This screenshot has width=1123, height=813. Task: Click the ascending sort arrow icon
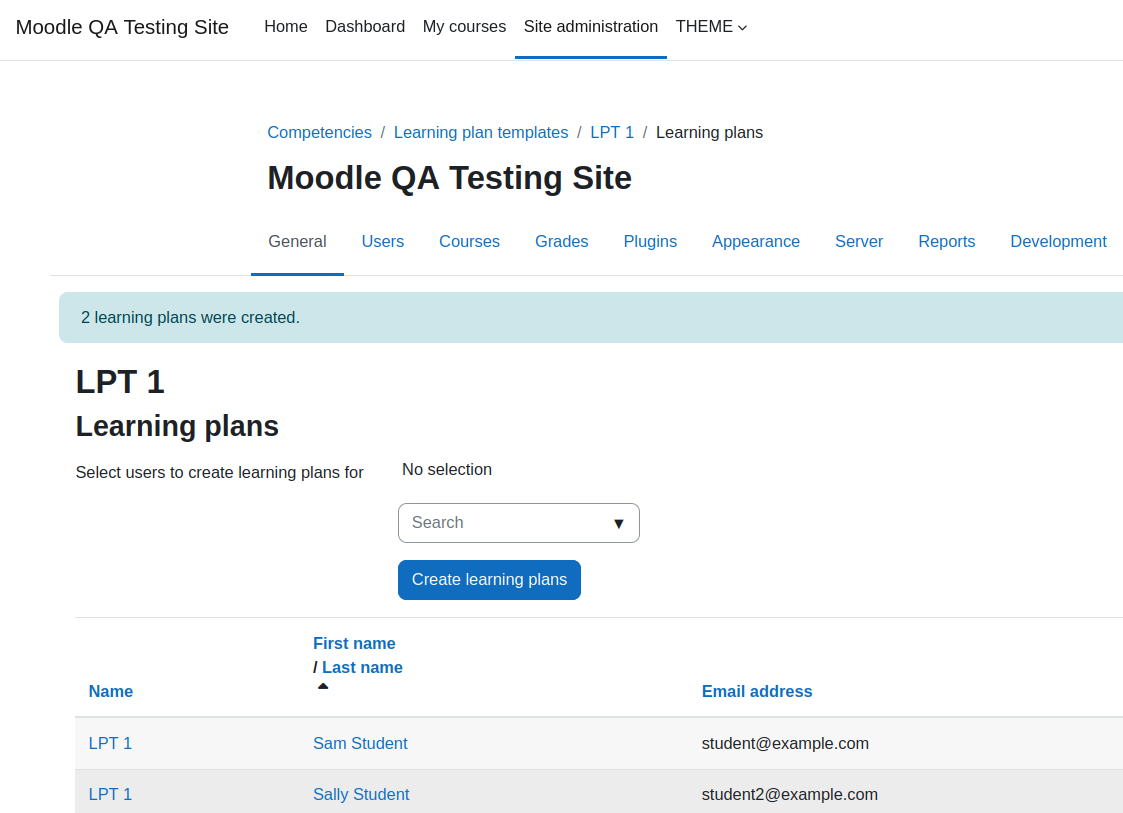coord(323,686)
